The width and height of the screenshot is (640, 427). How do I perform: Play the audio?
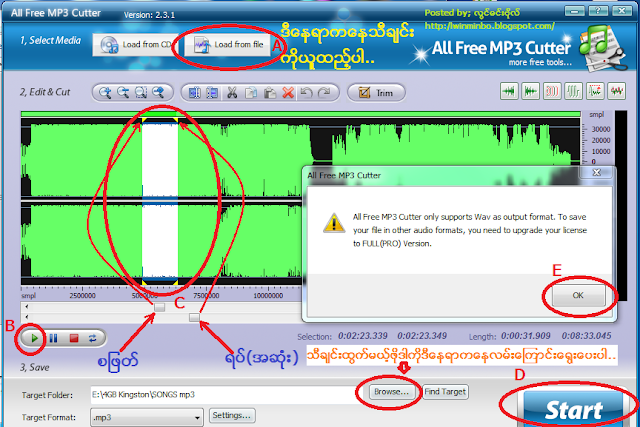[34, 338]
